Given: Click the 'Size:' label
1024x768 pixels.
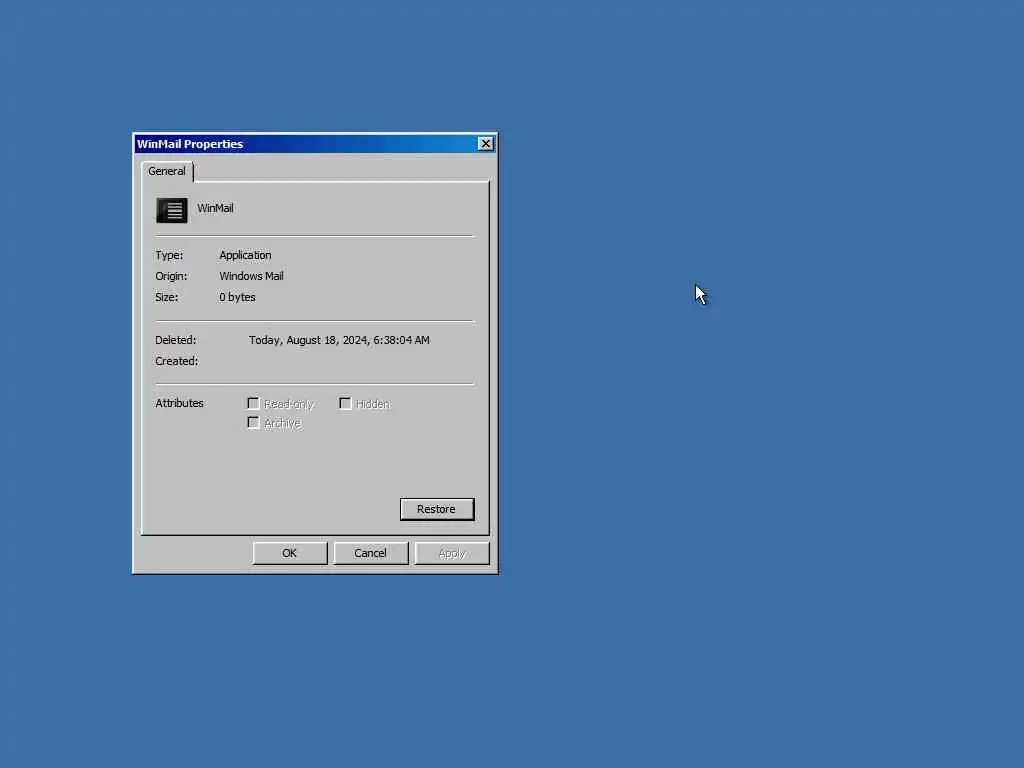Looking at the screenshot, I should pyautogui.click(x=167, y=297).
